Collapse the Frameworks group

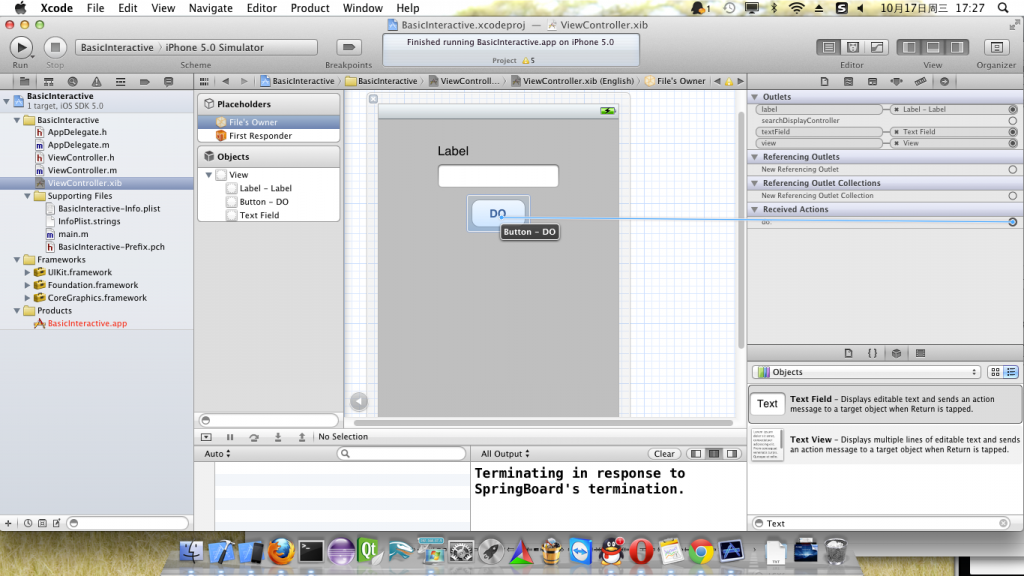coord(17,259)
